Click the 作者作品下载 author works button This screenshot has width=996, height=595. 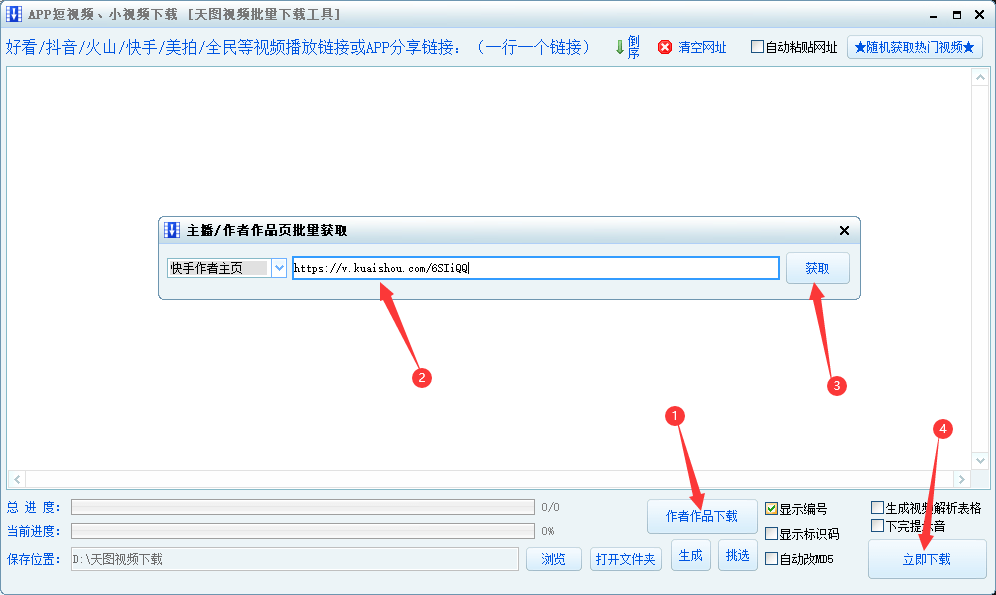(x=703, y=517)
